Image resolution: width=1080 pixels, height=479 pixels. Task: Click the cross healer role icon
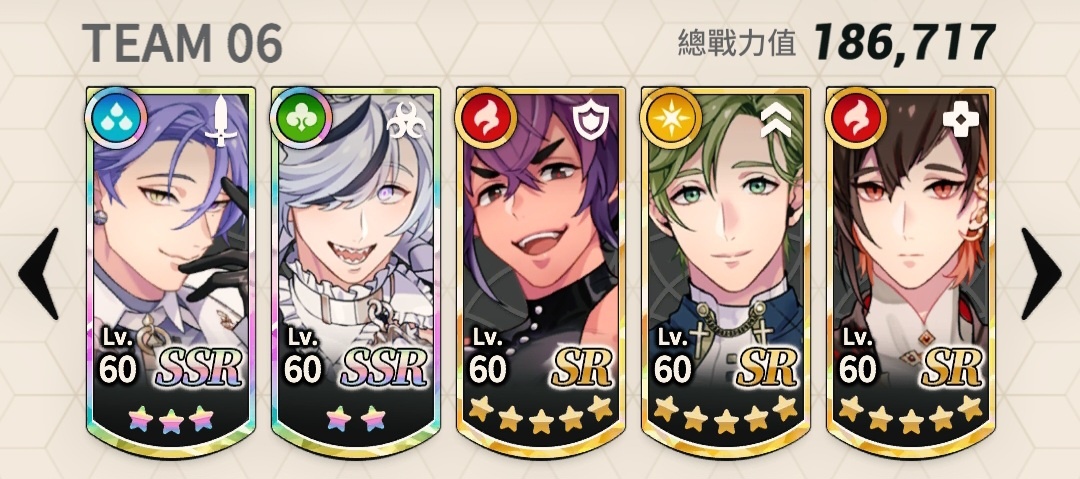(959, 120)
